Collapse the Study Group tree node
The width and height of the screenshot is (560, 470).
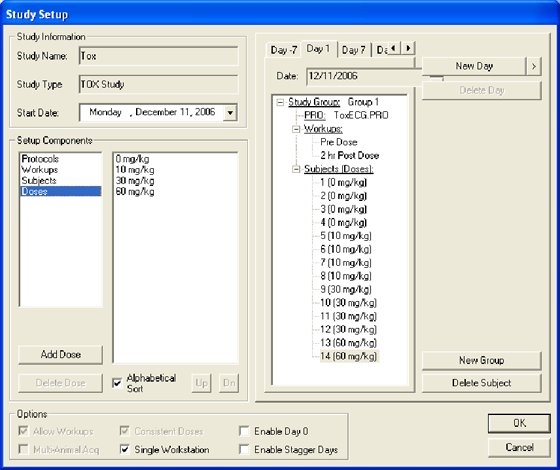click(x=281, y=102)
